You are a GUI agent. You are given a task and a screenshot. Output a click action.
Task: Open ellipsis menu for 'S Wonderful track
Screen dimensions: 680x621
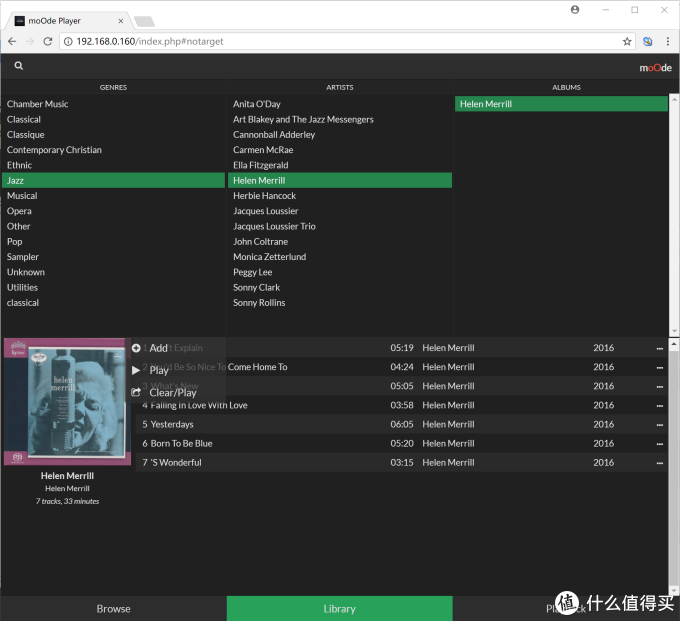click(x=659, y=462)
